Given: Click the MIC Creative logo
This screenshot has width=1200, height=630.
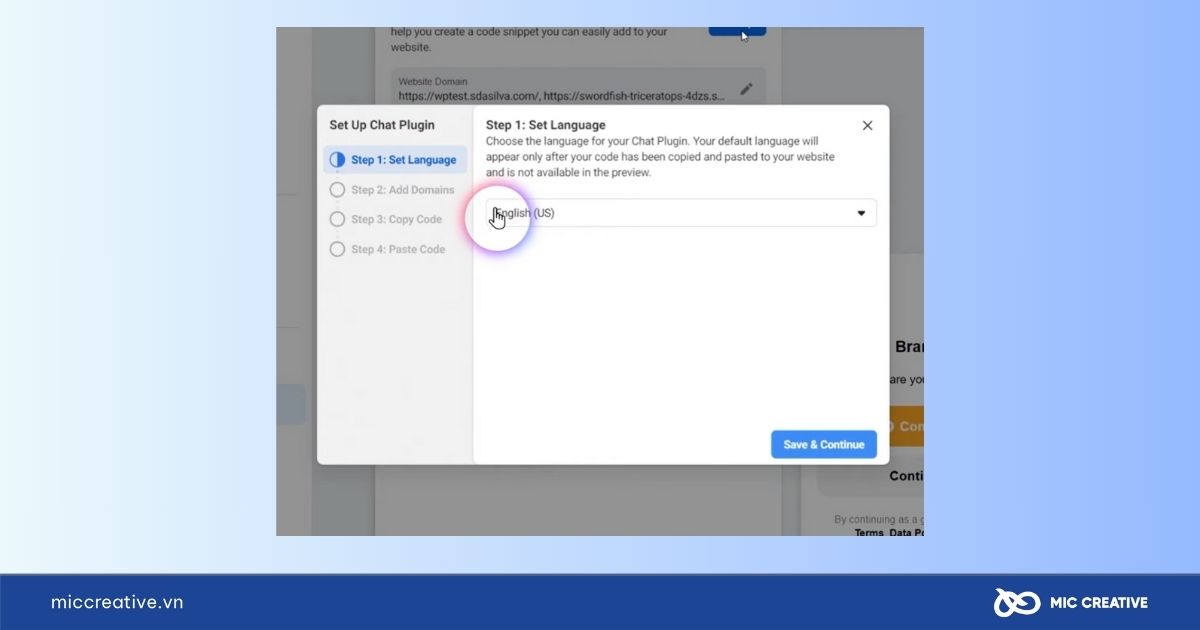Looking at the screenshot, I should tap(1070, 602).
